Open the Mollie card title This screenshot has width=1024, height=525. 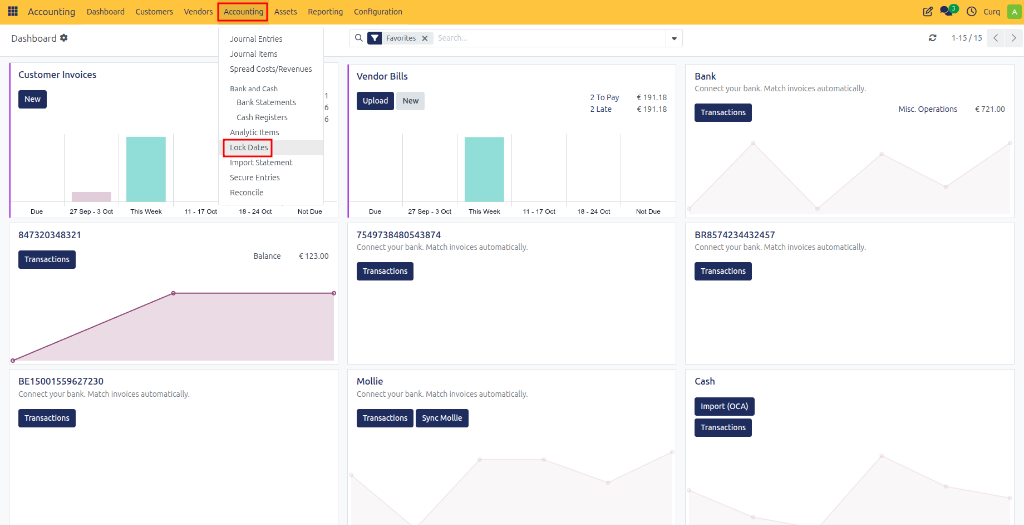pos(370,381)
